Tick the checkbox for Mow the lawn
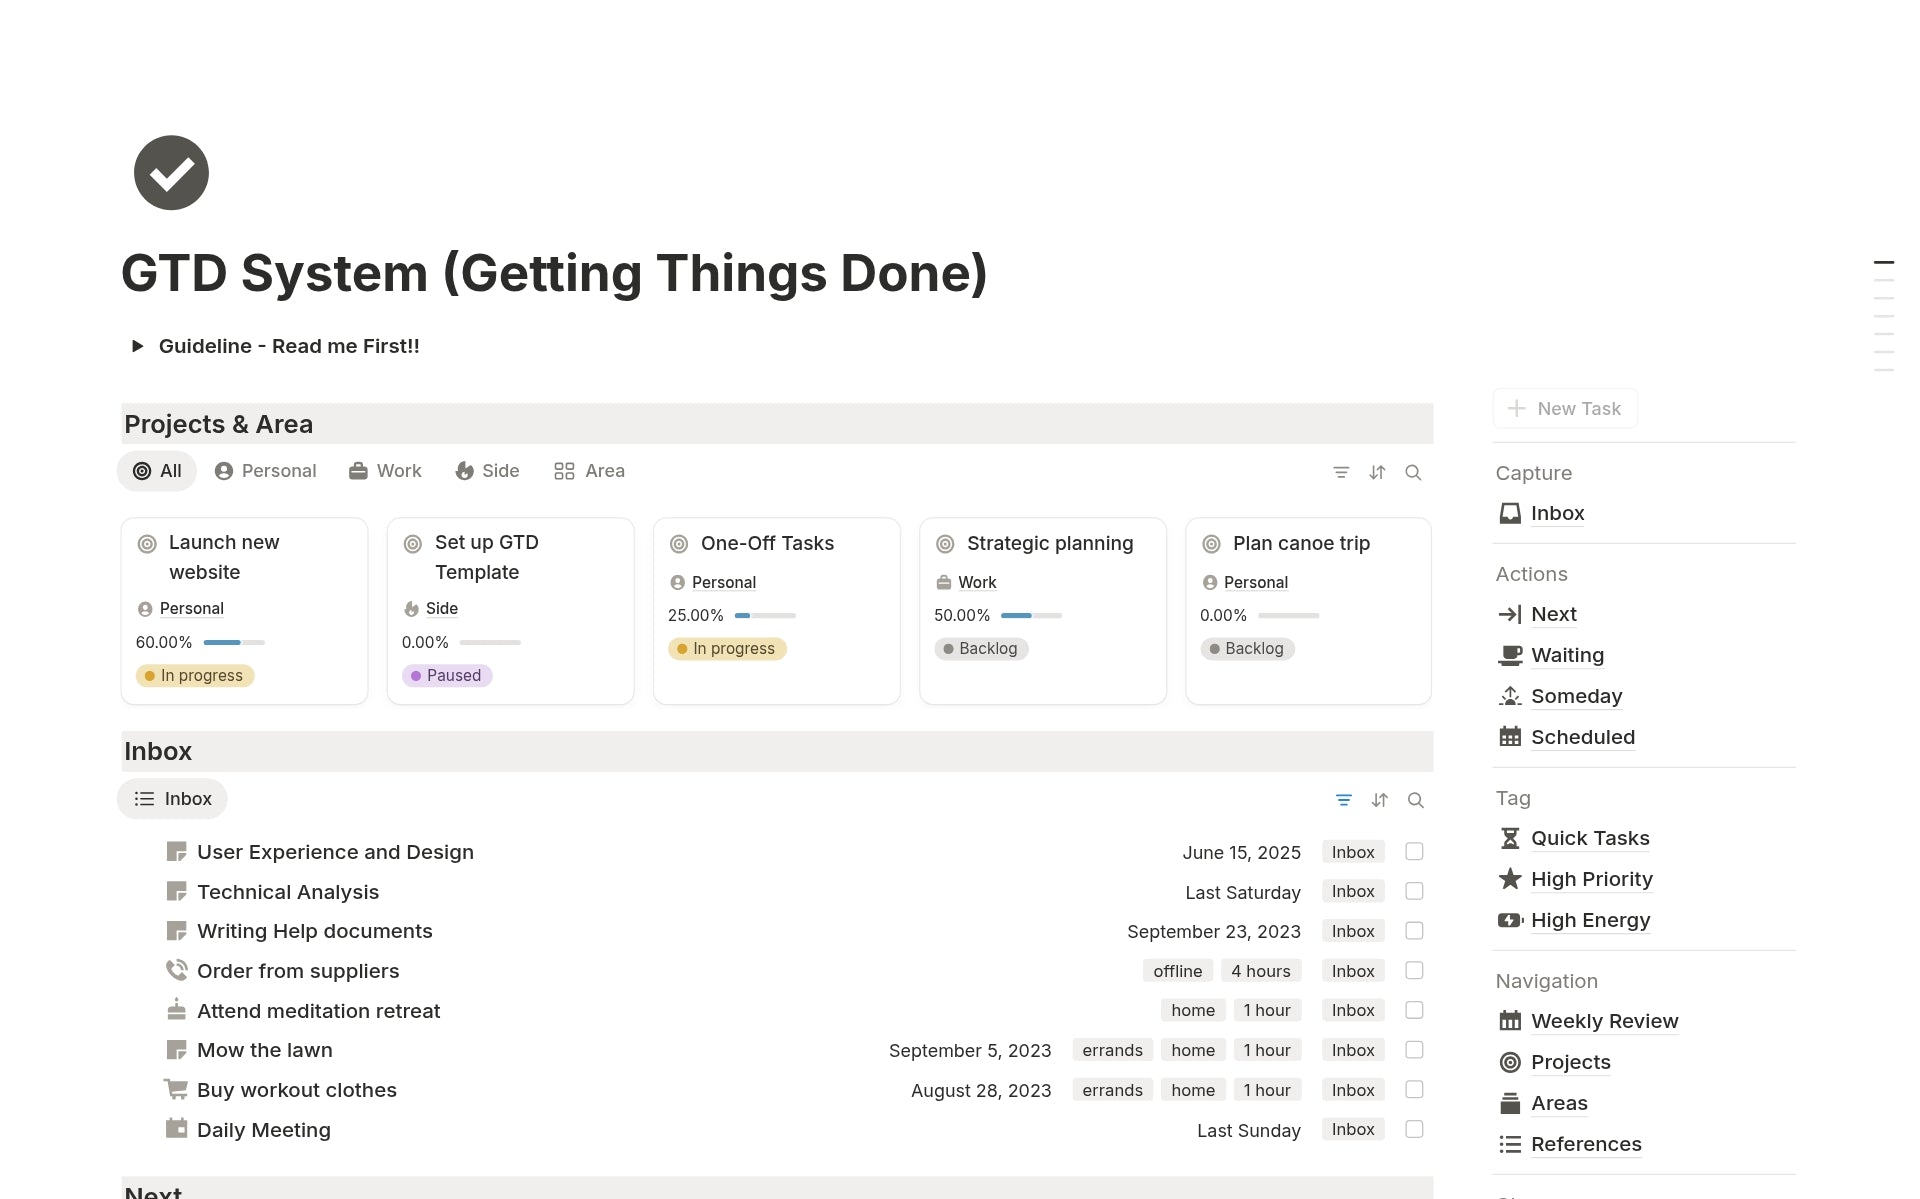This screenshot has width=1920, height=1199. pyautogui.click(x=1414, y=1050)
